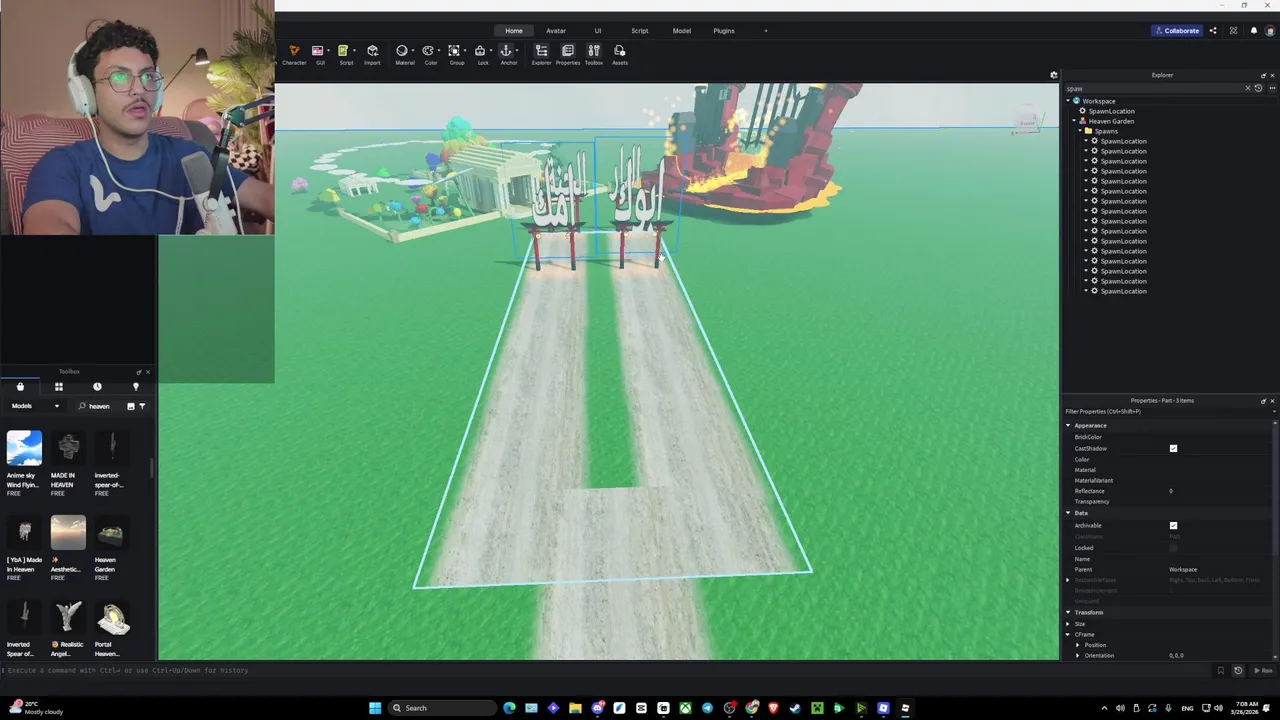Open viewport settings gear icon
Viewport: 1280px width, 720px height.
[1053, 75]
